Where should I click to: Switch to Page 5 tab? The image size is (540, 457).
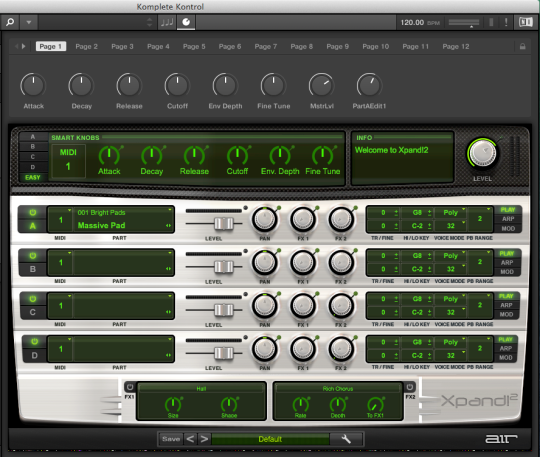(x=194, y=46)
